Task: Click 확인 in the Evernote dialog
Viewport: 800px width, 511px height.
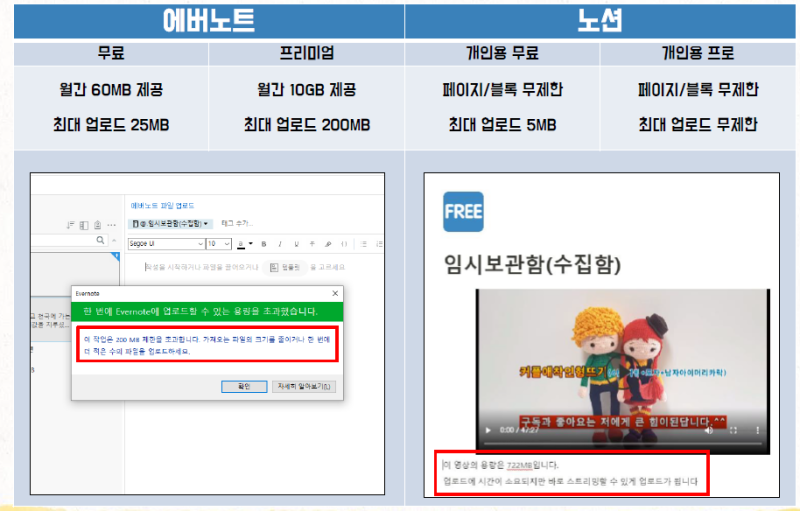Action: (244, 387)
